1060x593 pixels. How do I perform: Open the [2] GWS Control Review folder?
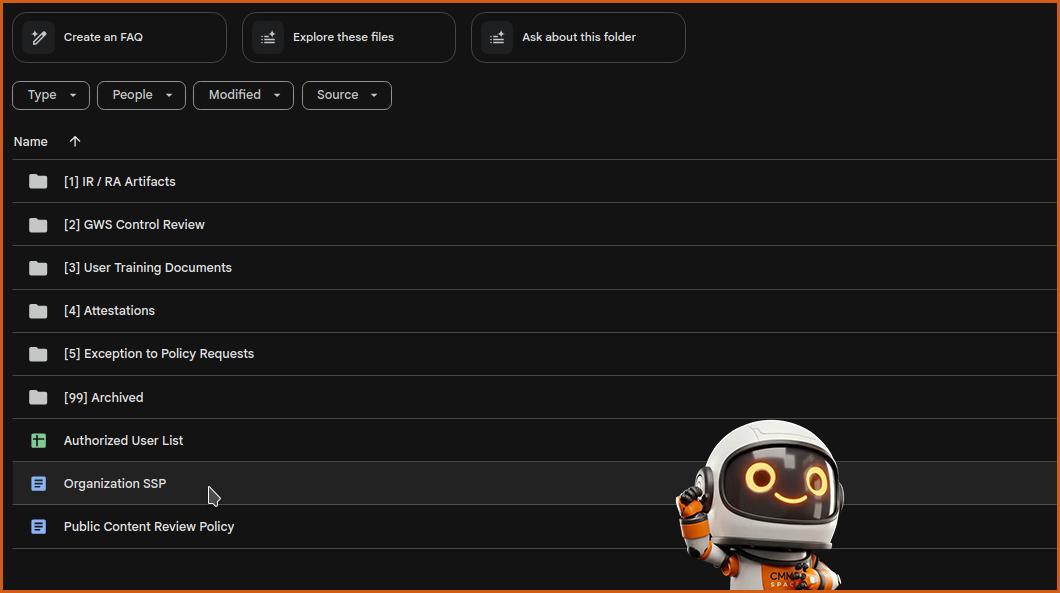534,224
